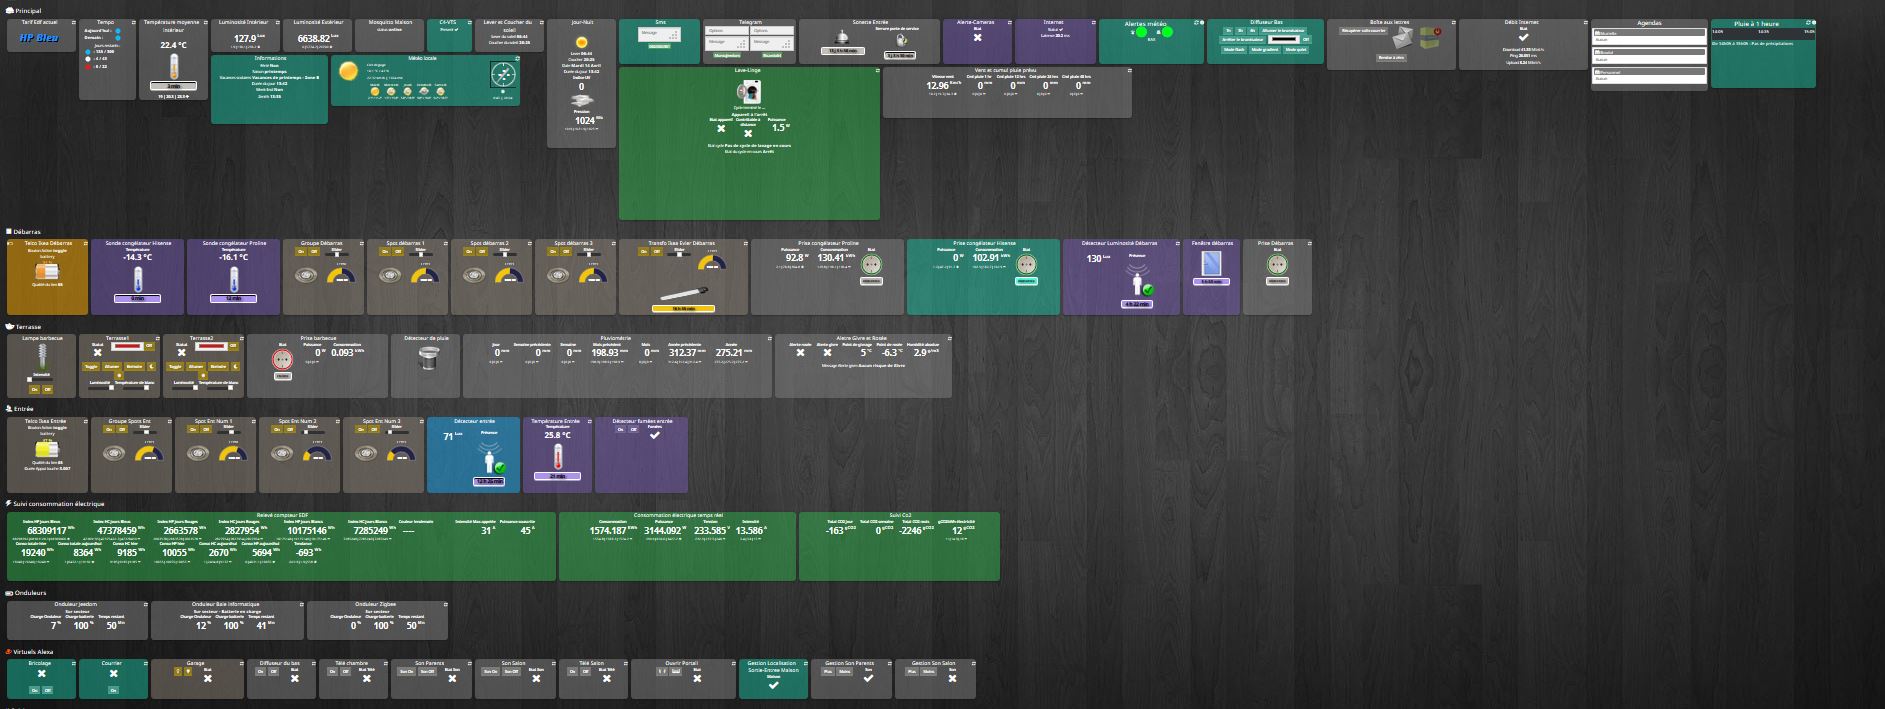Image resolution: width=1885 pixels, height=709 pixels.
Task: Go to the Débarras section header
Action: [28, 231]
